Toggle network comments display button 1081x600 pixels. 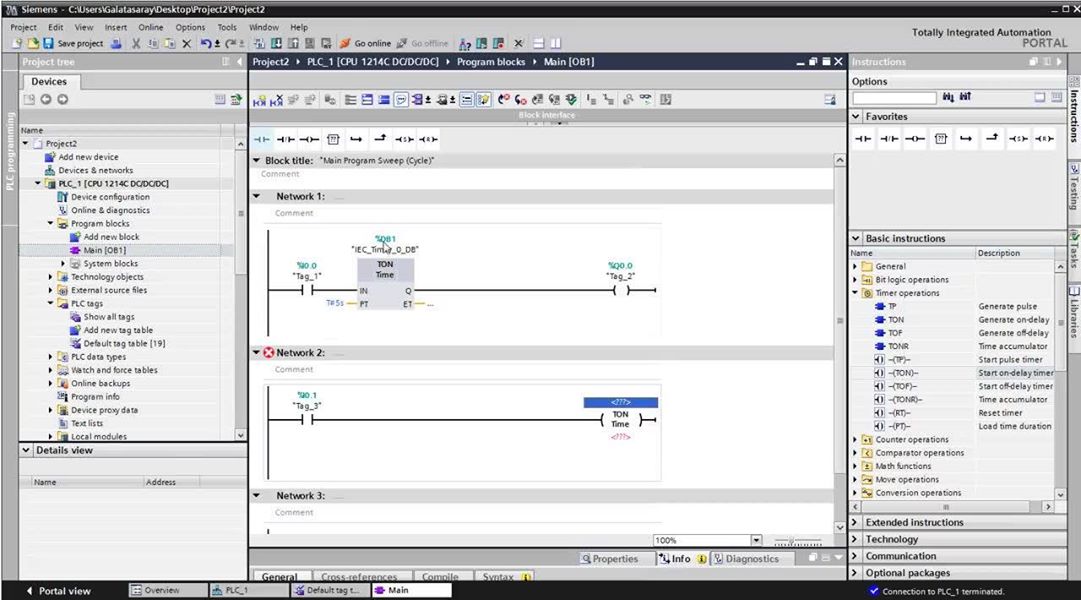pos(401,100)
